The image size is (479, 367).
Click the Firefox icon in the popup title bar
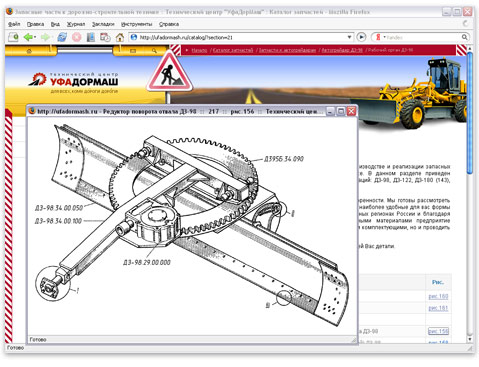point(32,111)
